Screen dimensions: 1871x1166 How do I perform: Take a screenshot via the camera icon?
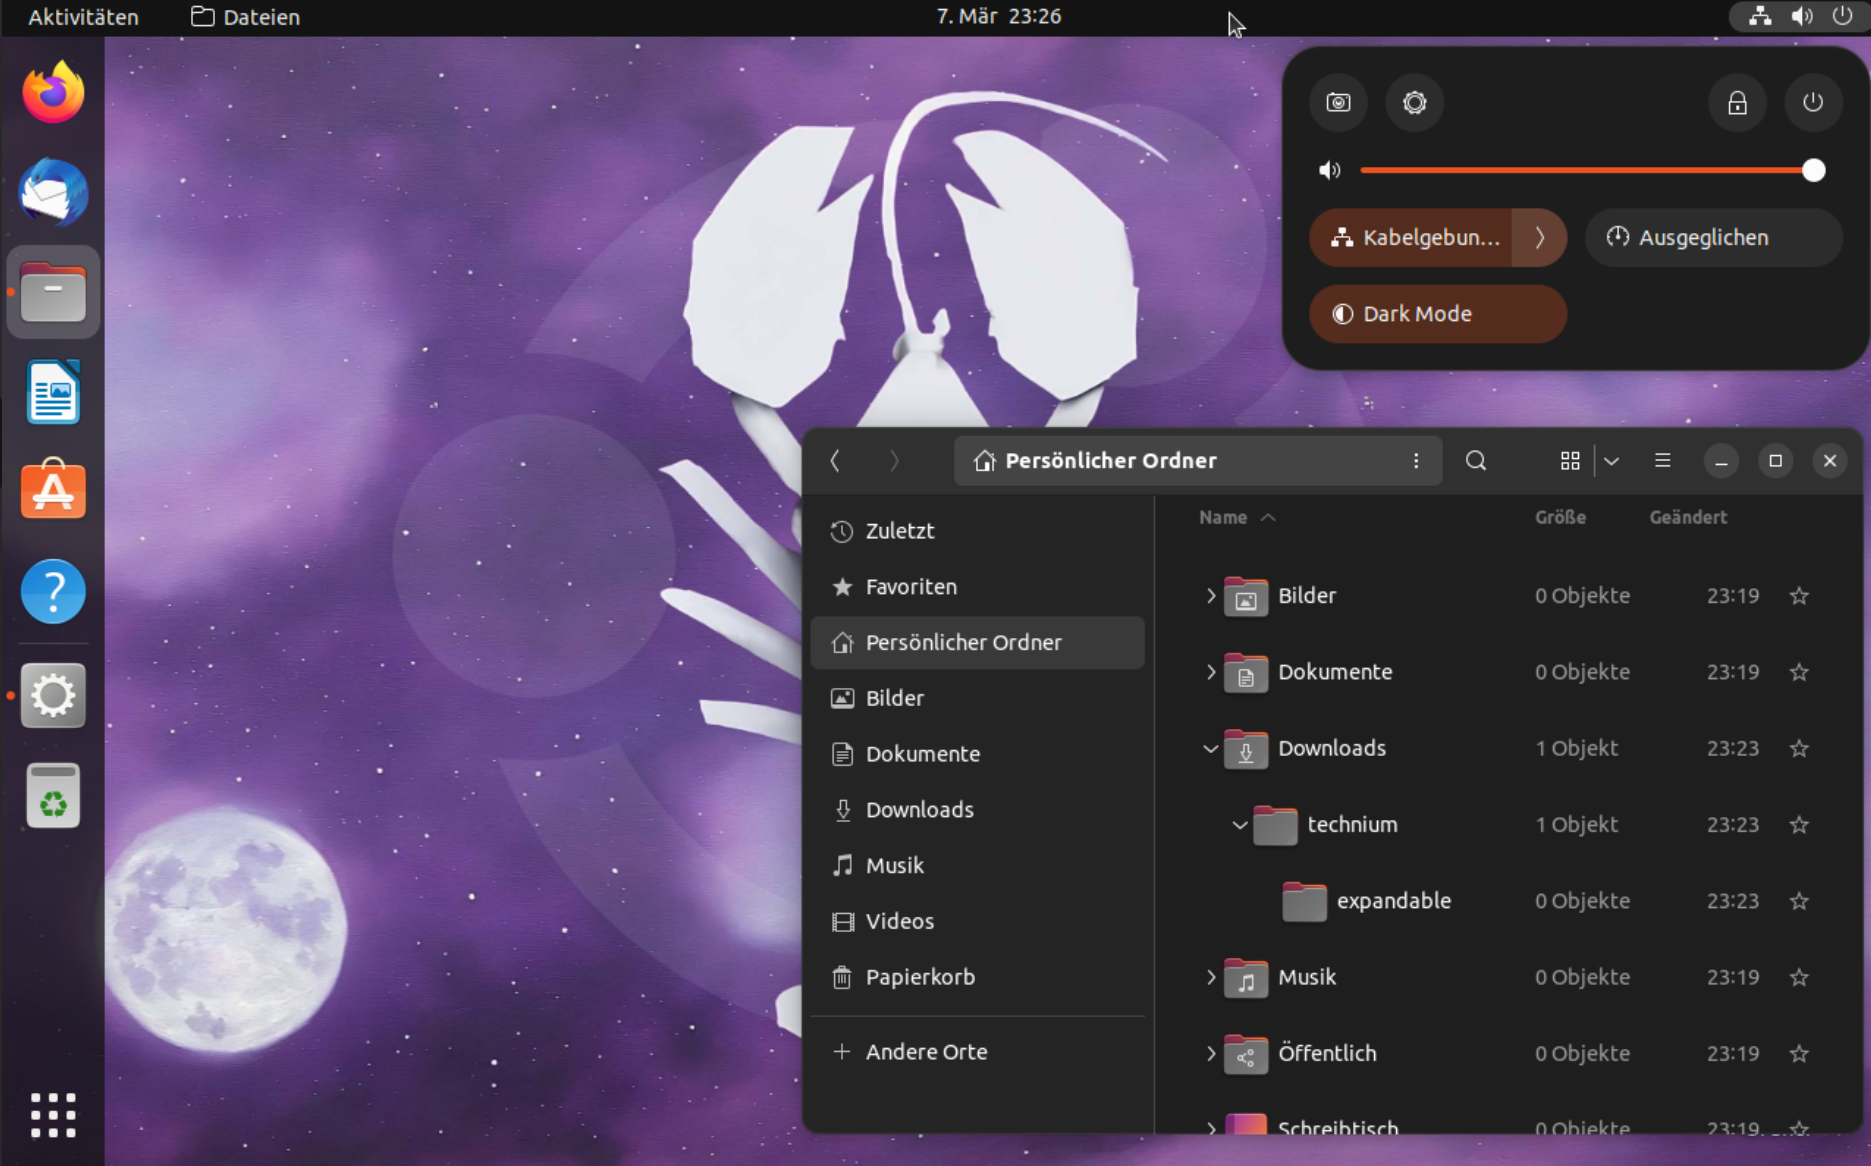(x=1337, y=102)
